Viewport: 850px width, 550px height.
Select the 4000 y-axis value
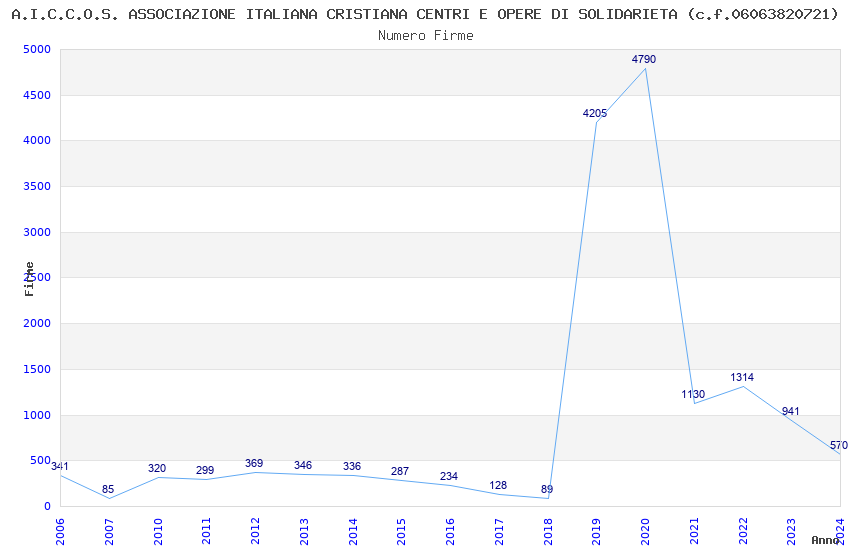(37, 140)
